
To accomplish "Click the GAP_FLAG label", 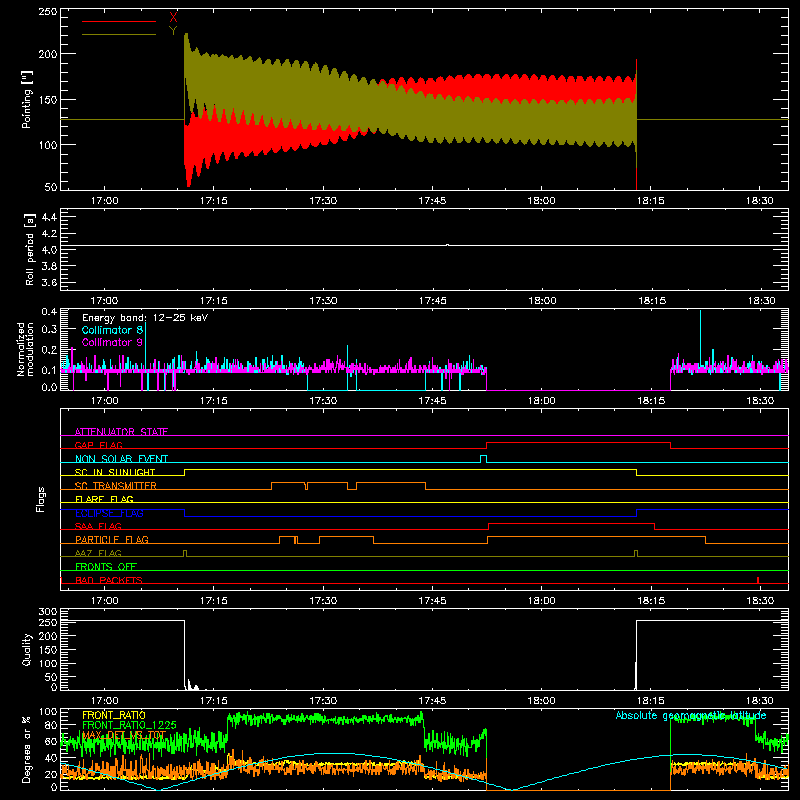I will (x=99, y=445).
